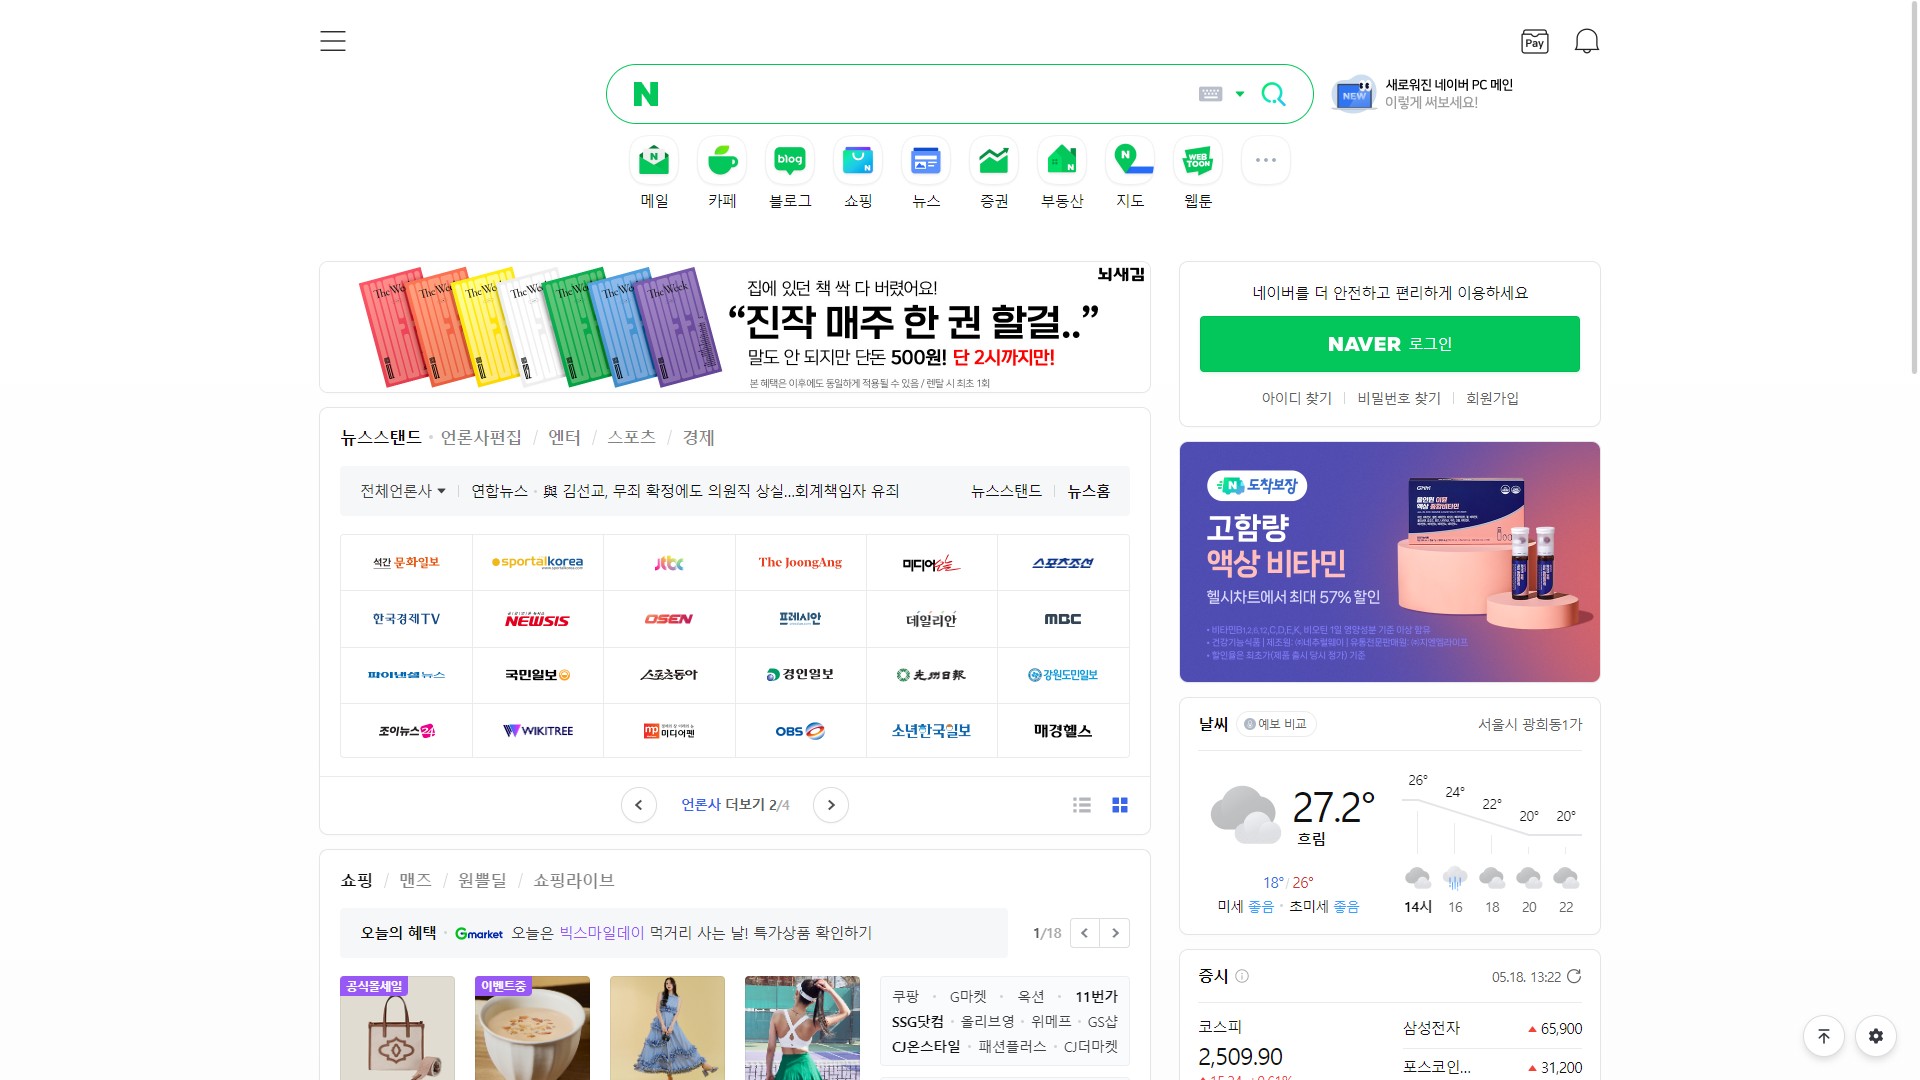Expand search autocomplete dropdown arrow
The height and width of the screenshot is (1080, 1920).
pos(1240,94)
